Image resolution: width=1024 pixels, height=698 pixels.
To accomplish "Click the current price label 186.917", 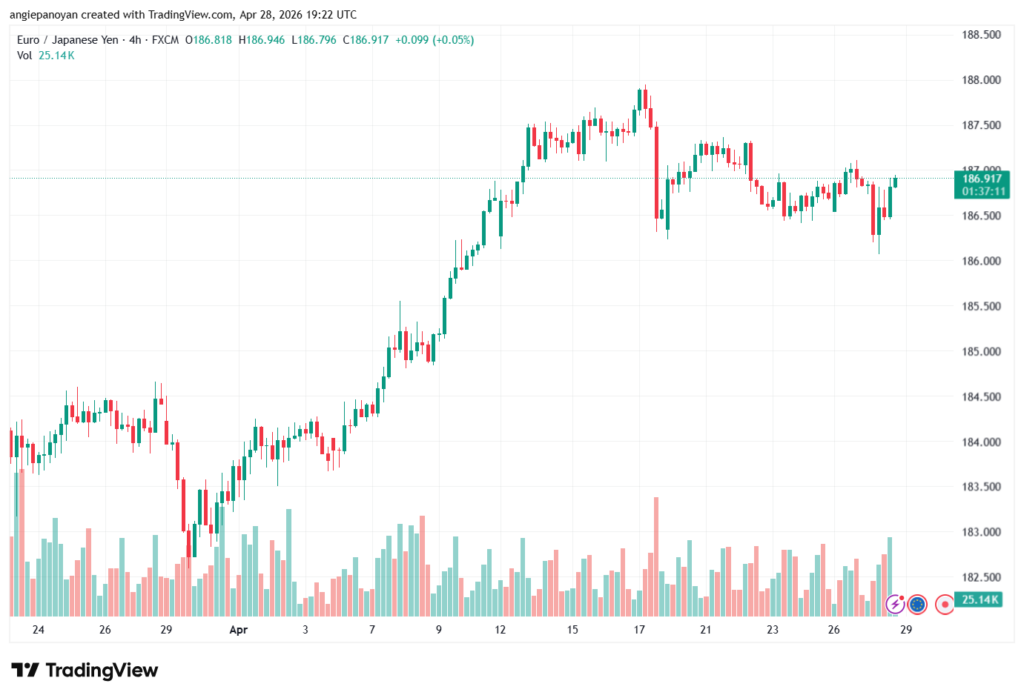I will click(x=978, y=176).
